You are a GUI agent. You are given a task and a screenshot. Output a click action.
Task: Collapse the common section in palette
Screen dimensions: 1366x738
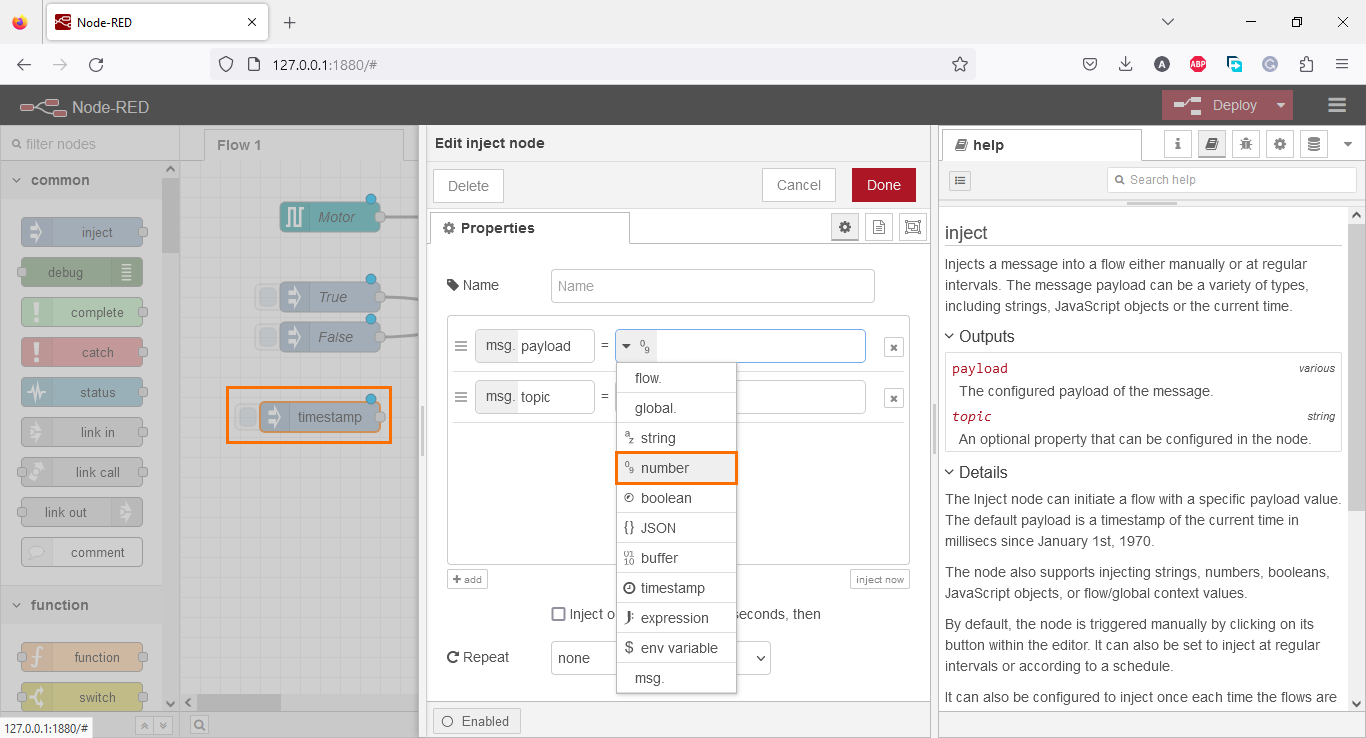pyautogui.click(x=15, y=180)
